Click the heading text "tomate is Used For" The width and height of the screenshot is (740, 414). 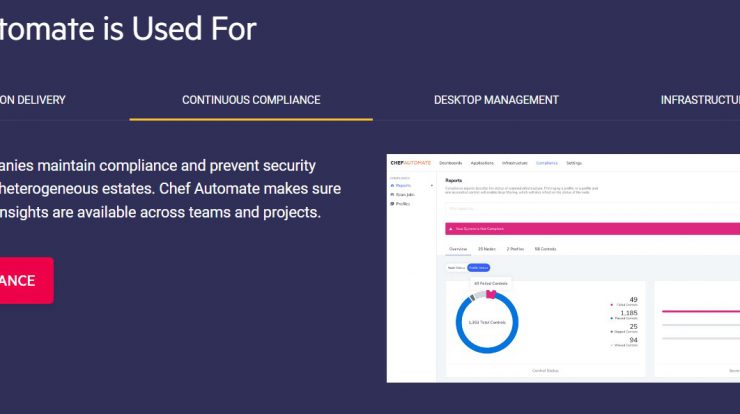[128, 29]
